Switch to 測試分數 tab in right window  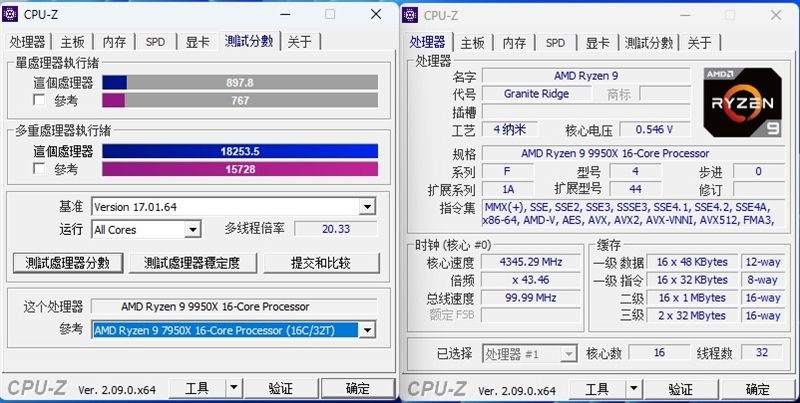pos(649,43)
